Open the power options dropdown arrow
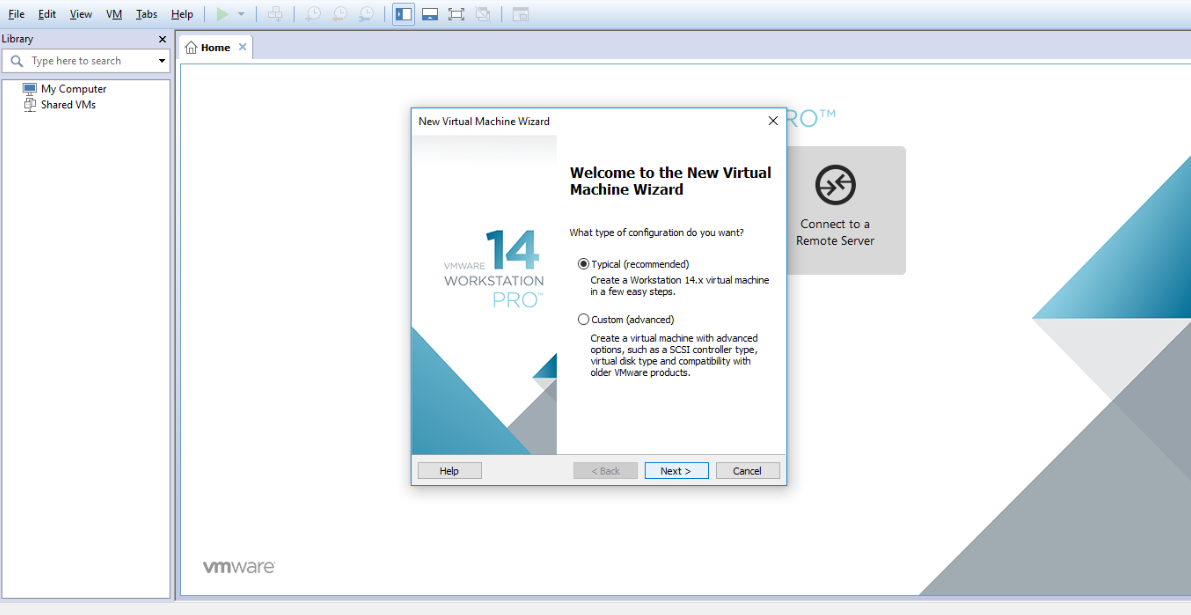 click(240, 14)
